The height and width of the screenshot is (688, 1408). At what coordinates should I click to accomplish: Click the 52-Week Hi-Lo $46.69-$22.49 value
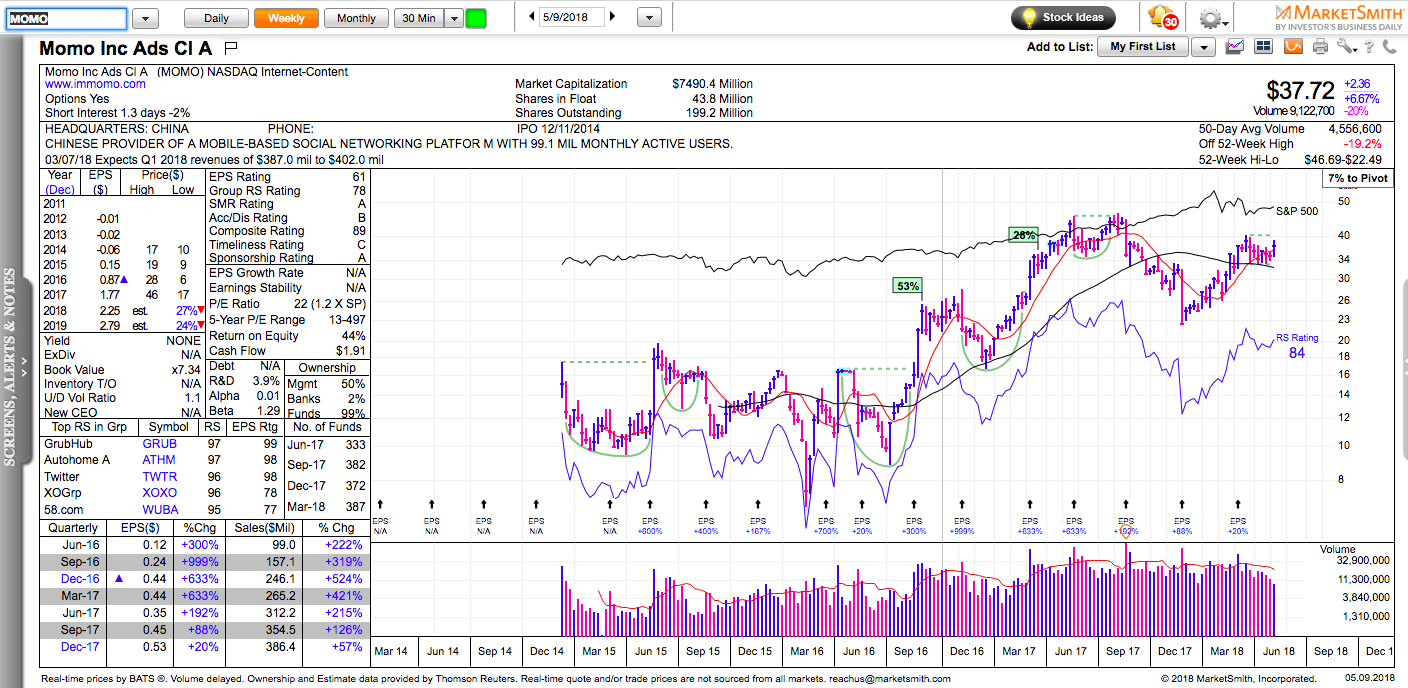point(1341,160)
